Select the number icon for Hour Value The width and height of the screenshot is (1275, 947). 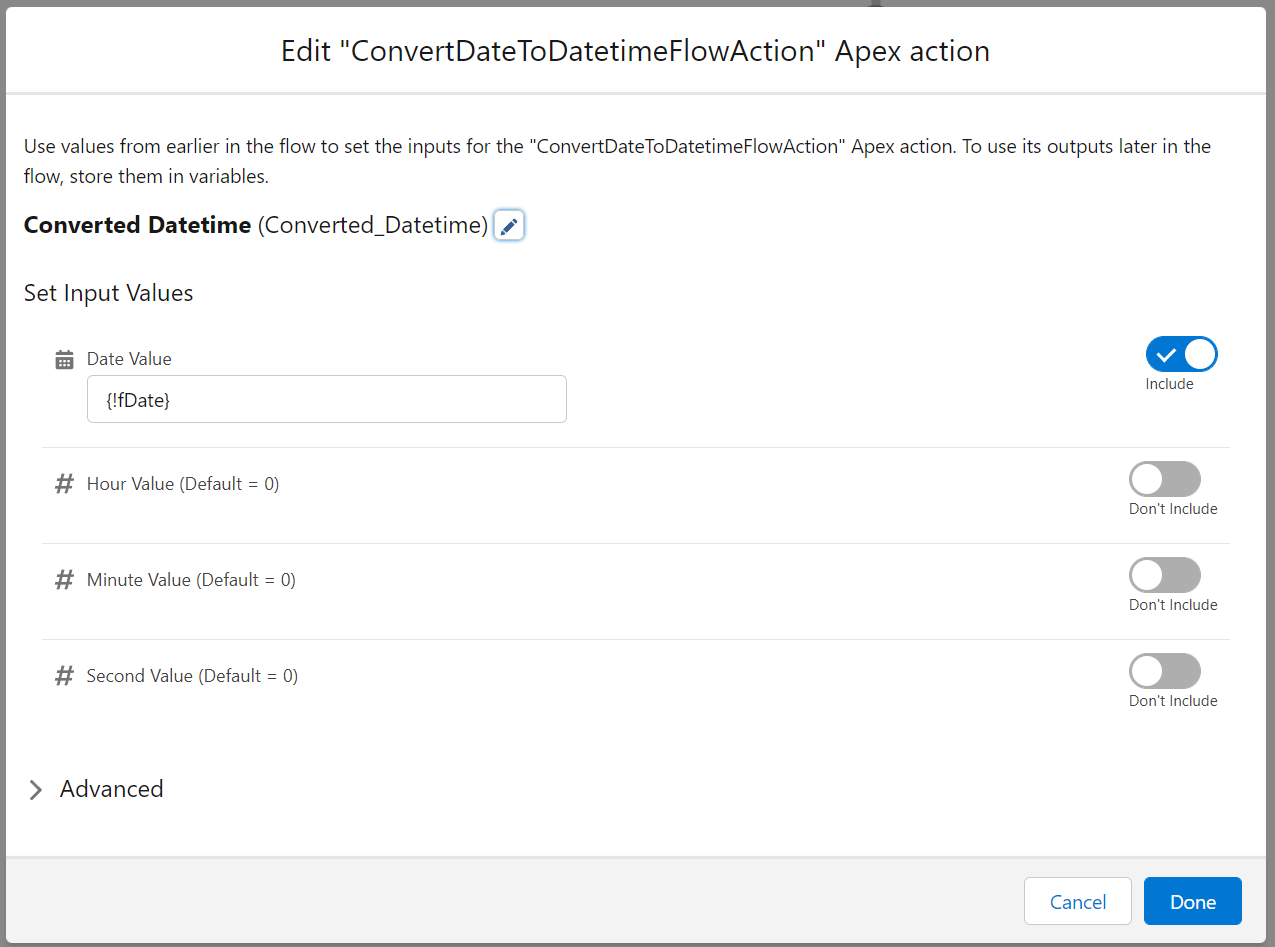click(64, 483)
